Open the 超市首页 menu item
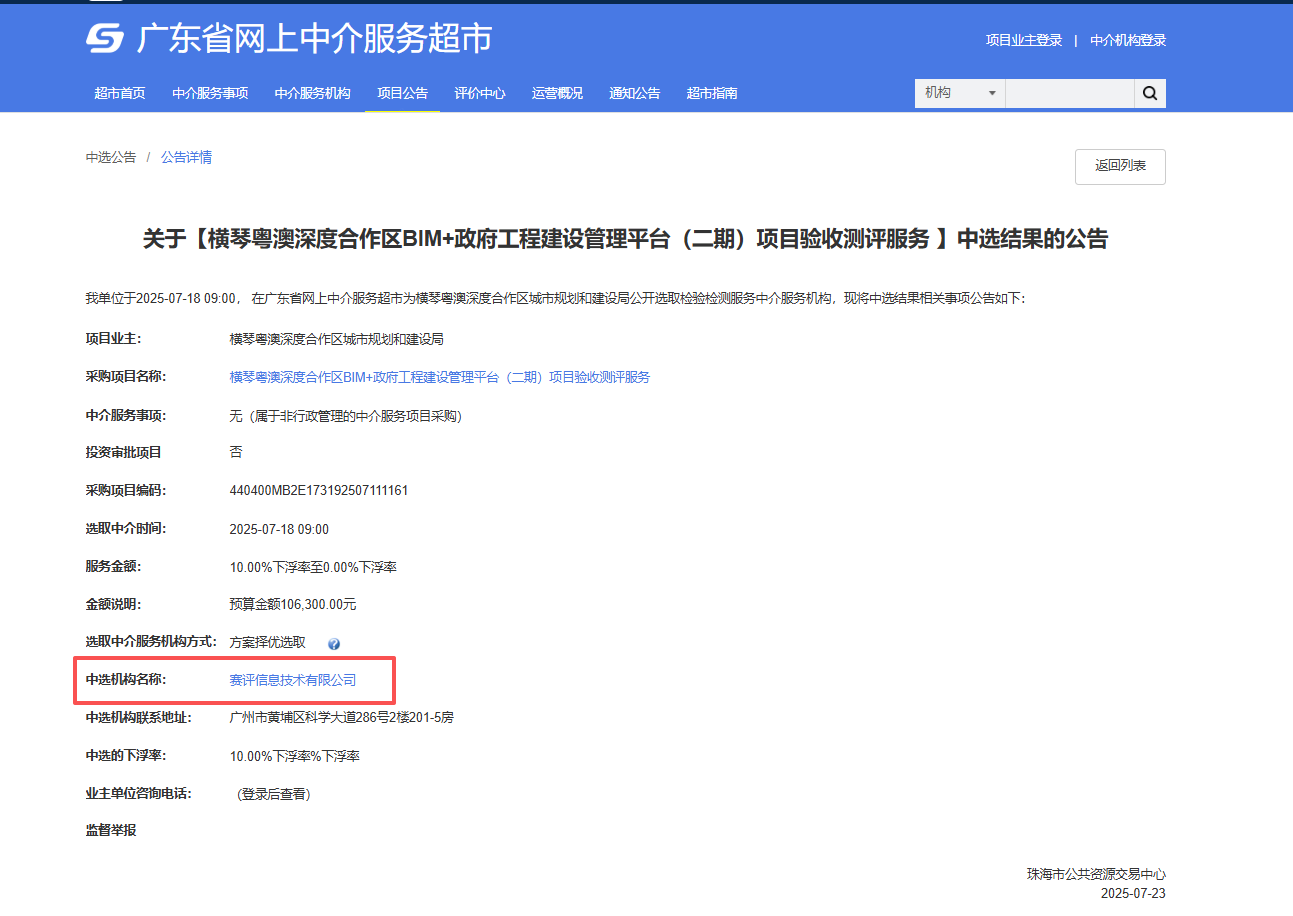1293x916 pixels. (120, 93)
